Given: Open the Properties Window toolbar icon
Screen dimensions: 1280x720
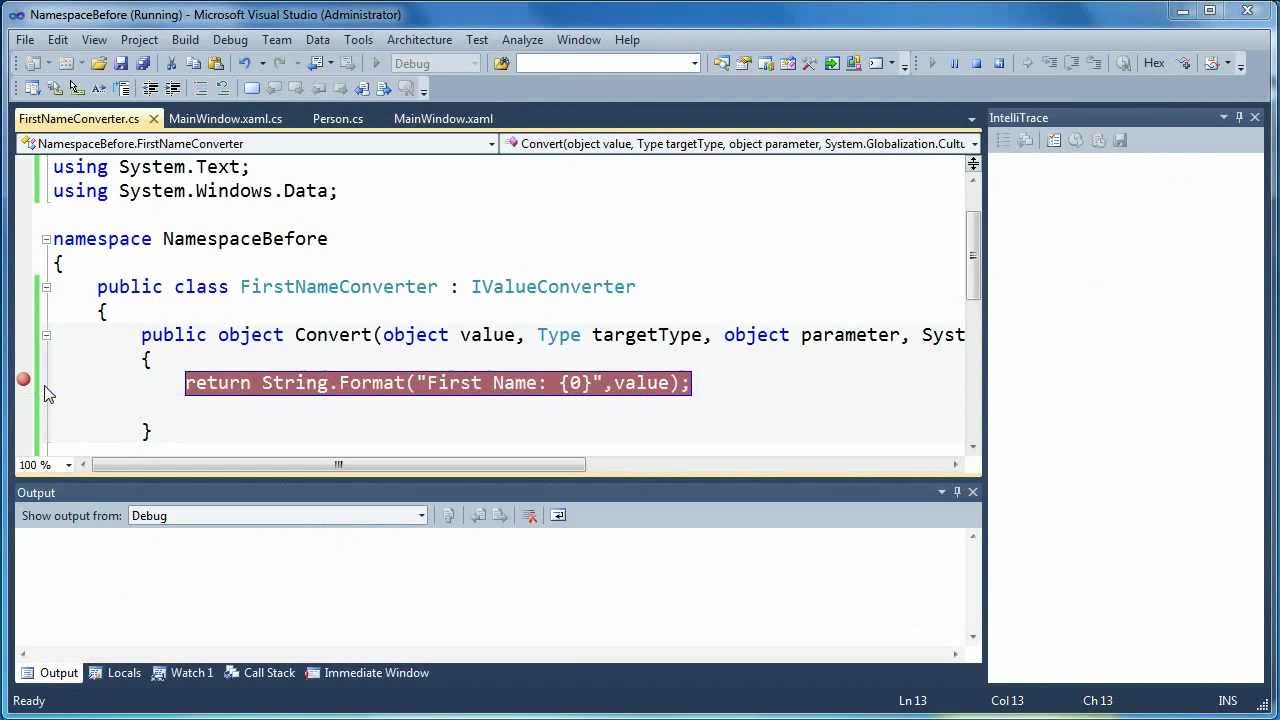Looking at the screenshot, I should click(x=744, y=63).
